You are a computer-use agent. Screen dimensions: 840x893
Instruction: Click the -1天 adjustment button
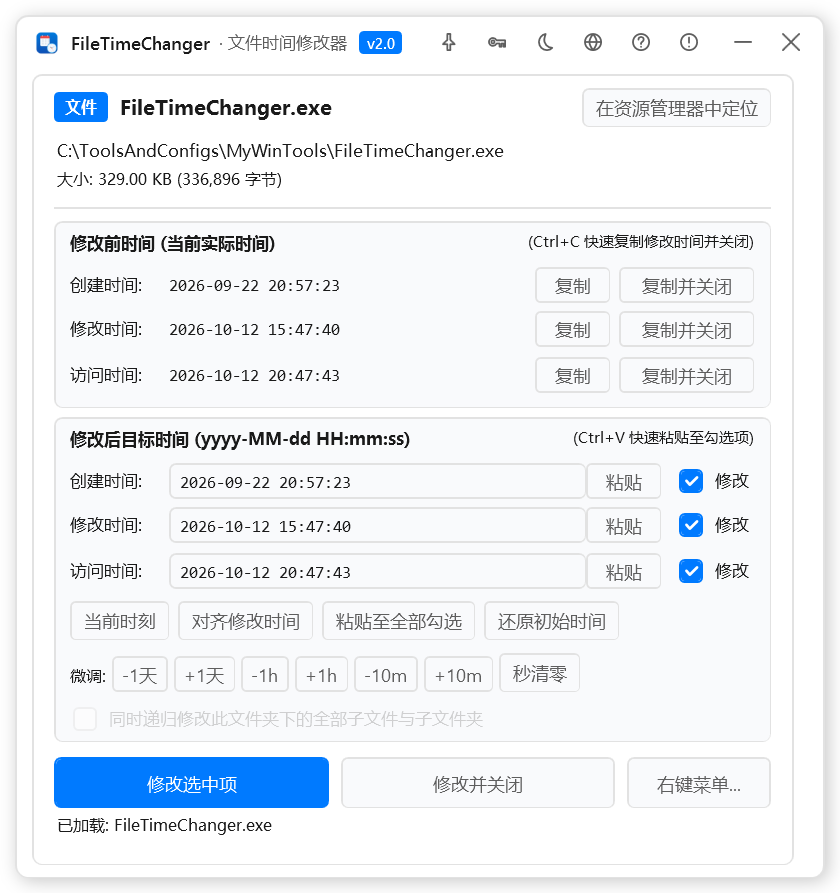140,675
